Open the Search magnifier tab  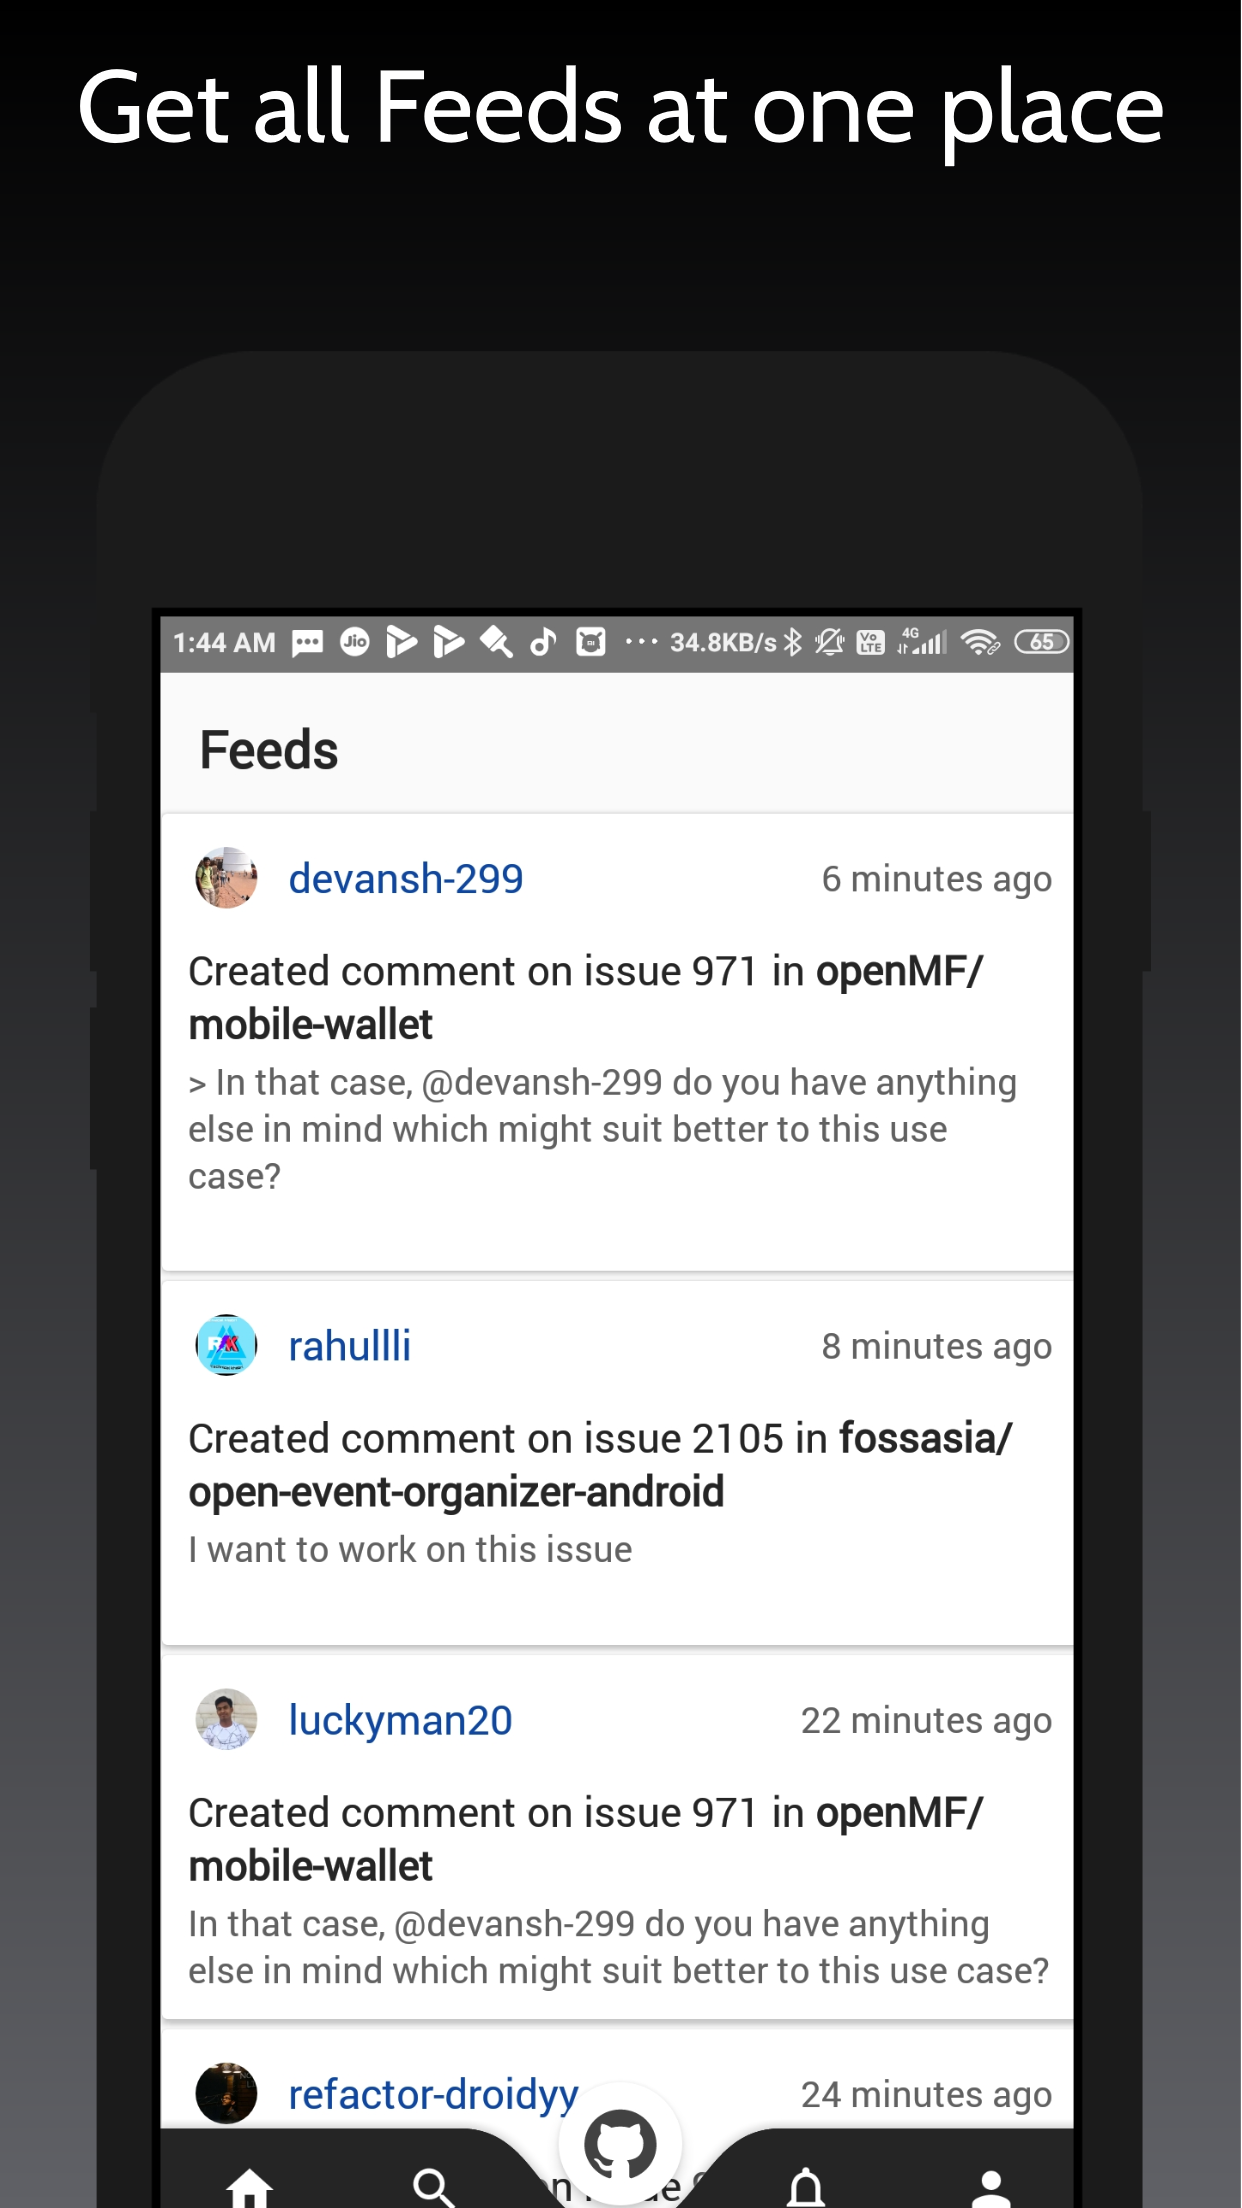(434, 2188)
